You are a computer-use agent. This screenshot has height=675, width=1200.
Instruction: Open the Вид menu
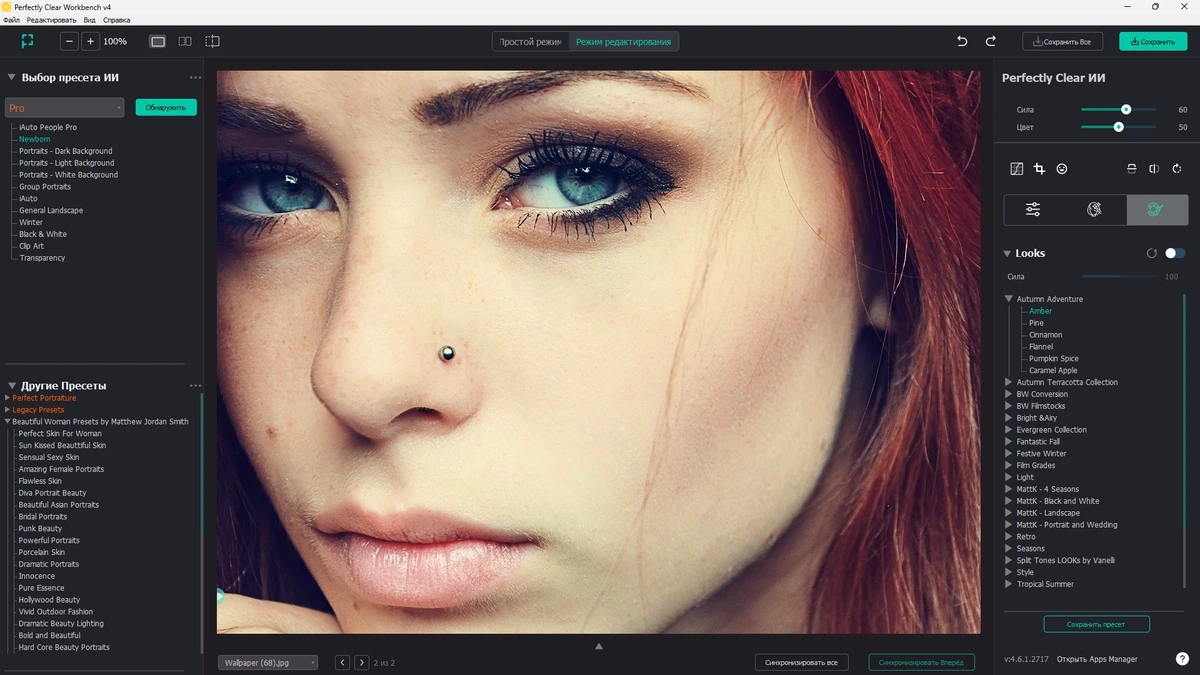point(90,20)
